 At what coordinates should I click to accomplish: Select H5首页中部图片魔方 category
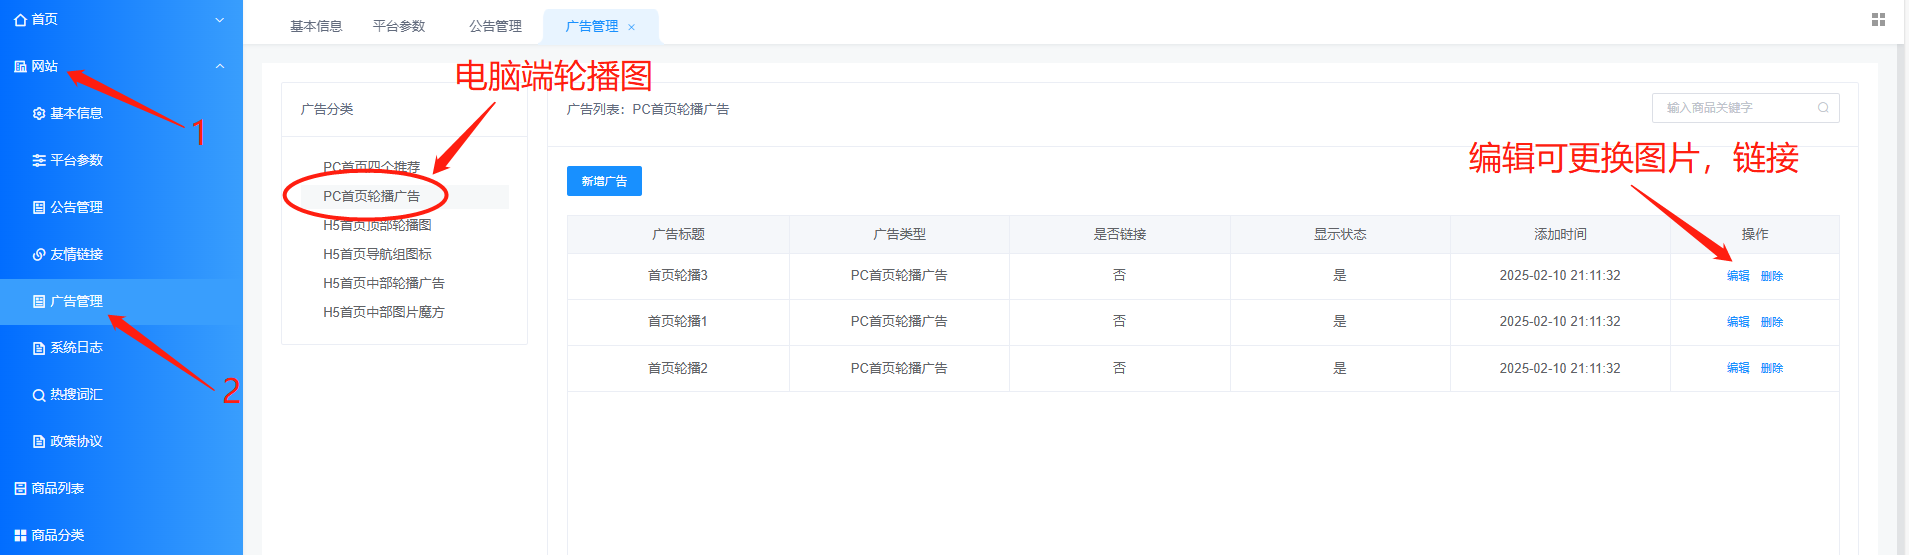383,312
